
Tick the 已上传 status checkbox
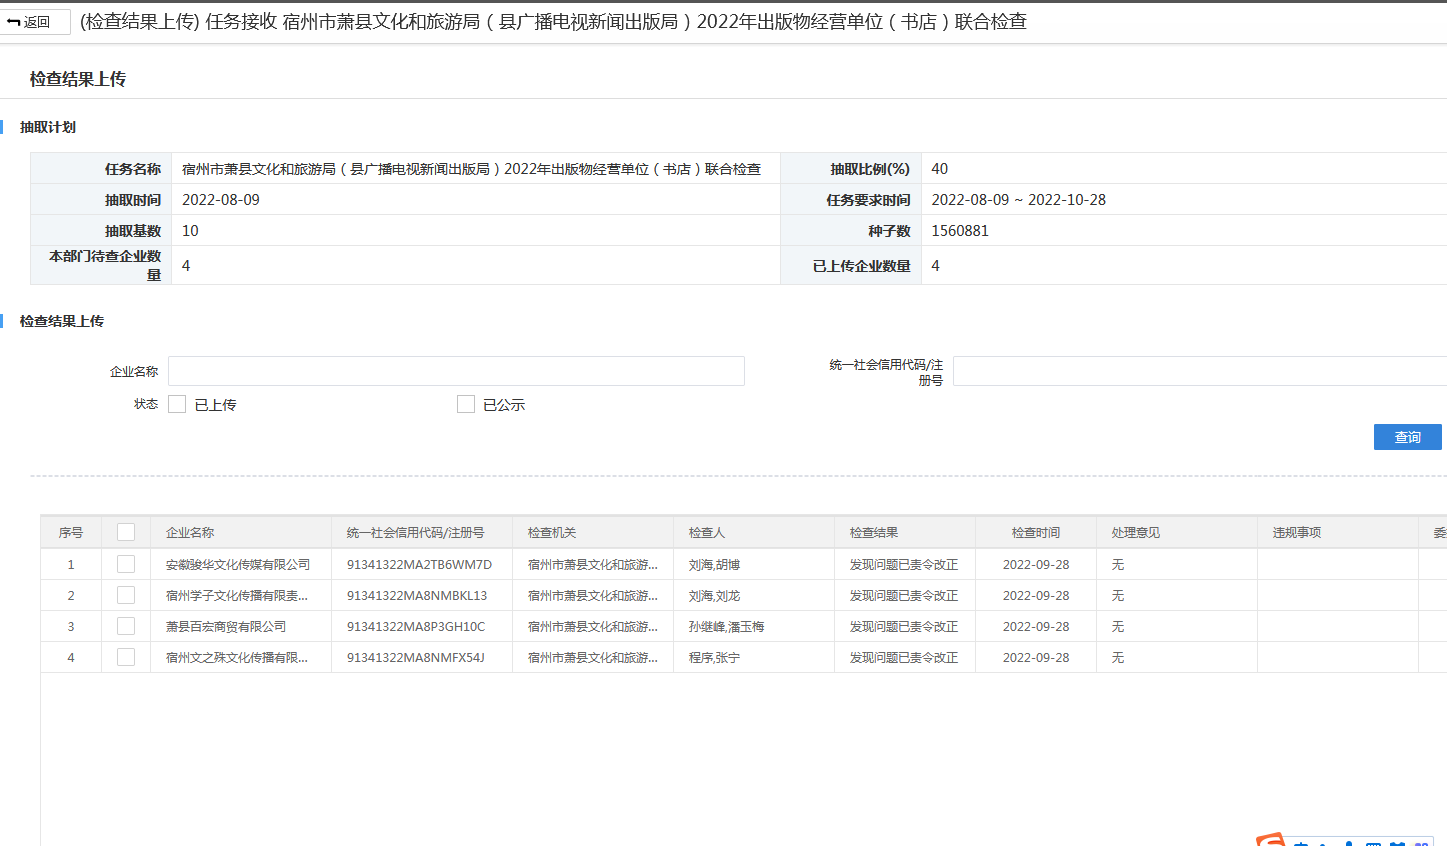click(x=177, y=404)
